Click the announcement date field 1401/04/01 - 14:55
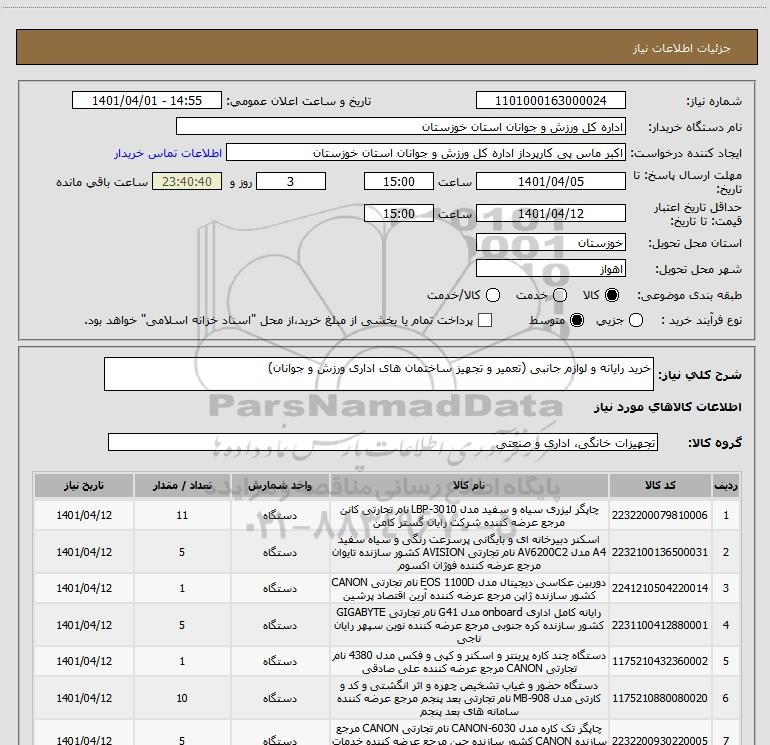This screenshot has width=770, height=745. point(147,100)
